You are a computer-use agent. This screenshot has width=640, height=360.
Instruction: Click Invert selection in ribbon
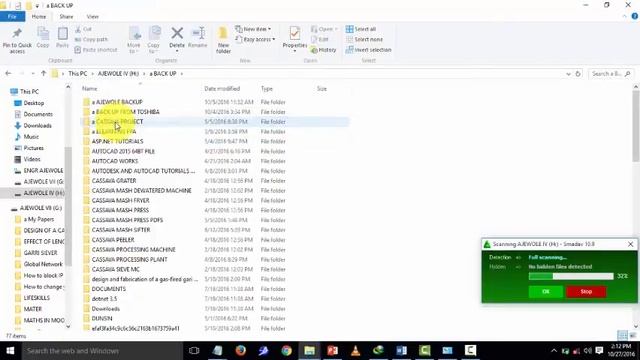click(369, 50)
